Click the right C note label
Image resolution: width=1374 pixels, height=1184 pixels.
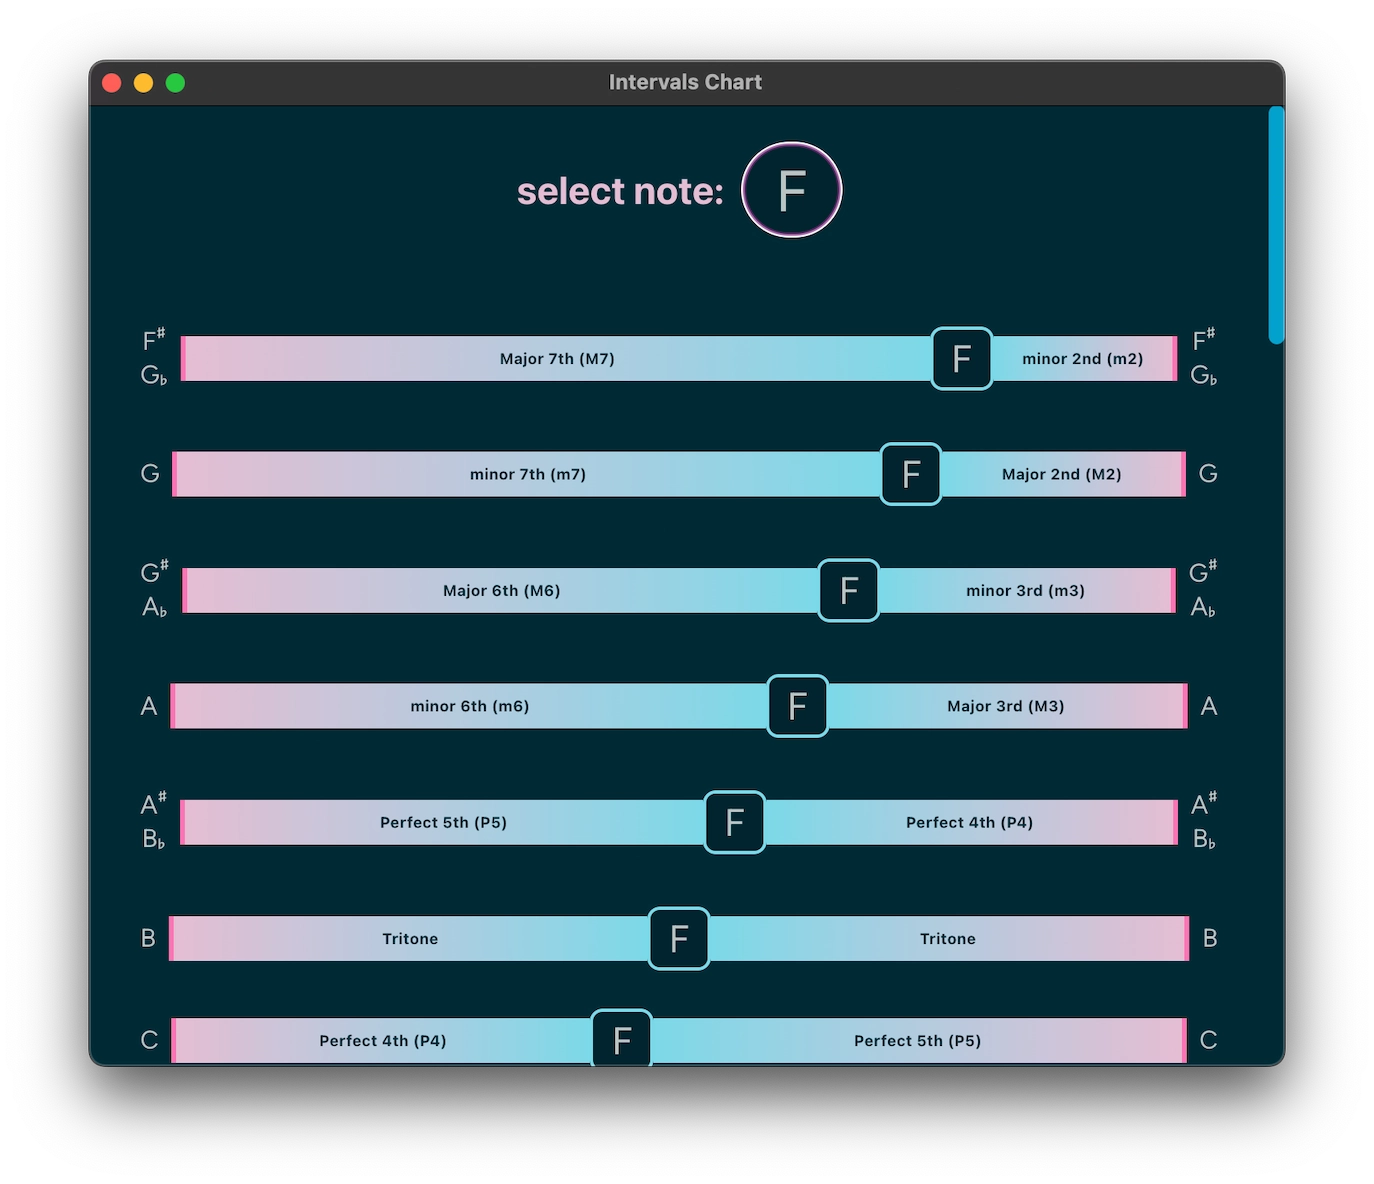[1208, 1040]
